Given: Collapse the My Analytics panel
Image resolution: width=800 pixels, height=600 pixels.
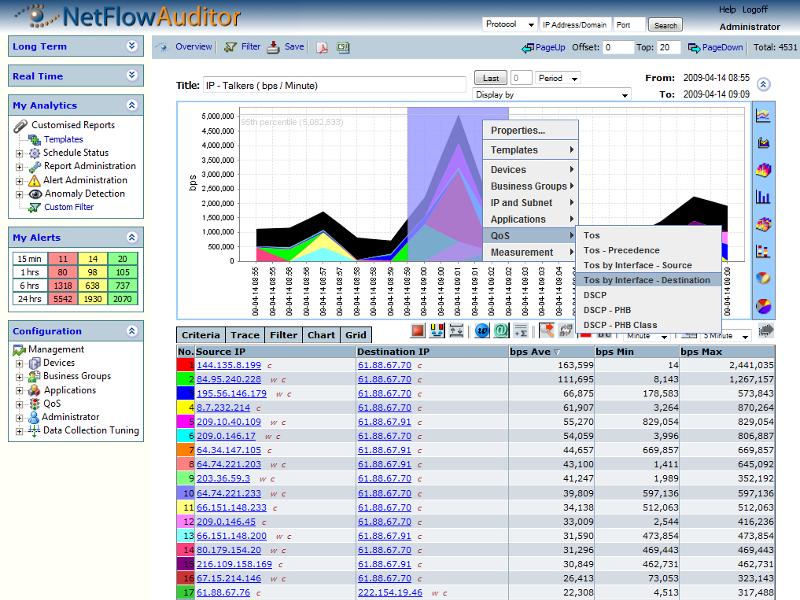Looking at the screenshot, I should click(132, 105).
